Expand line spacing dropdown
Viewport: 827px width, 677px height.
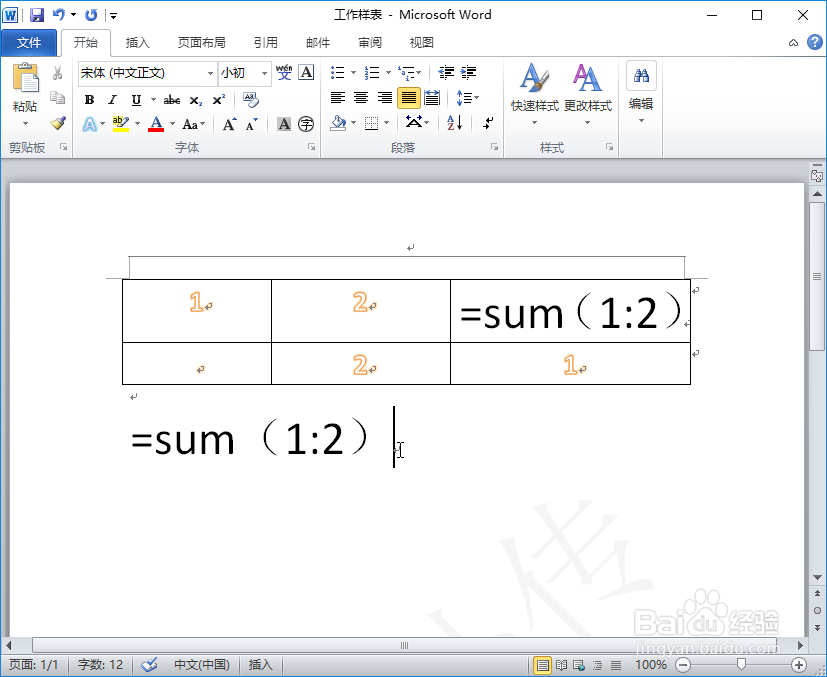point(476,98)
